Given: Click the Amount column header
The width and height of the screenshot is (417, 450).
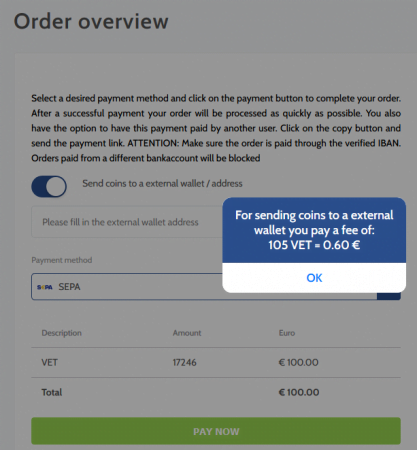Looking at the screenshot, I should point(187,333).
